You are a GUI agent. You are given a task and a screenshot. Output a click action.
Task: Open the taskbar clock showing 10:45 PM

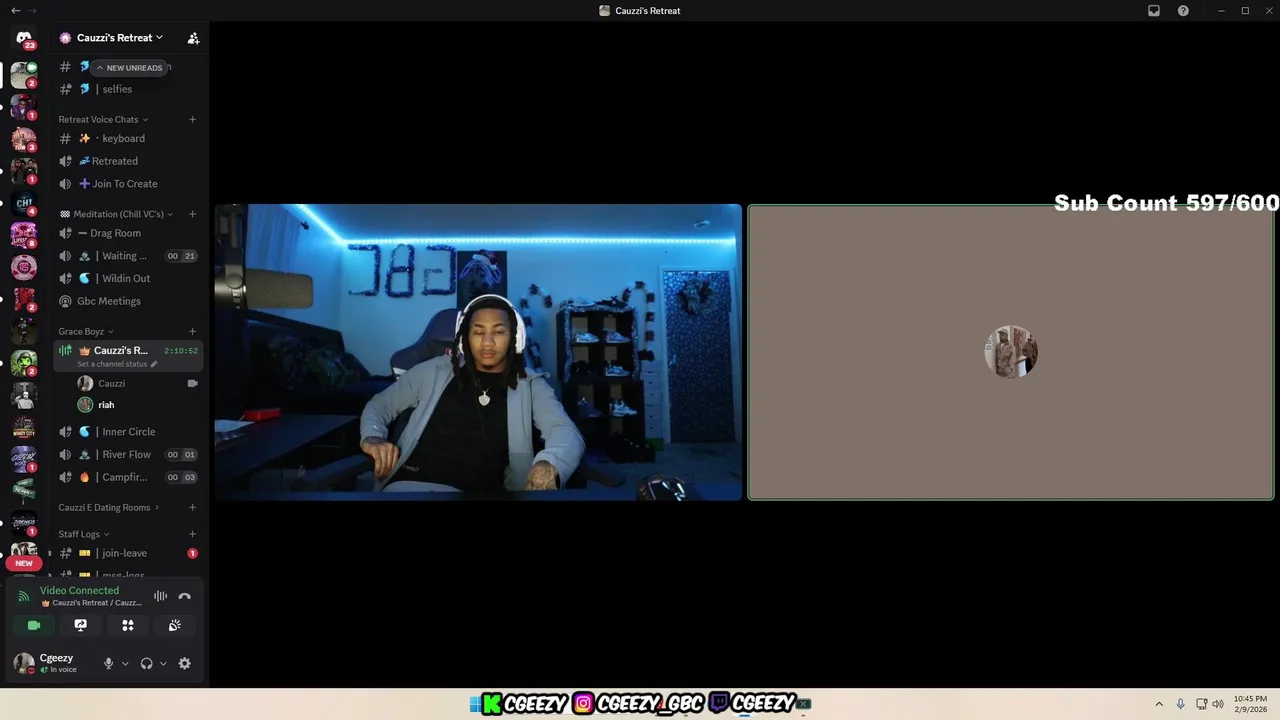1250,704
